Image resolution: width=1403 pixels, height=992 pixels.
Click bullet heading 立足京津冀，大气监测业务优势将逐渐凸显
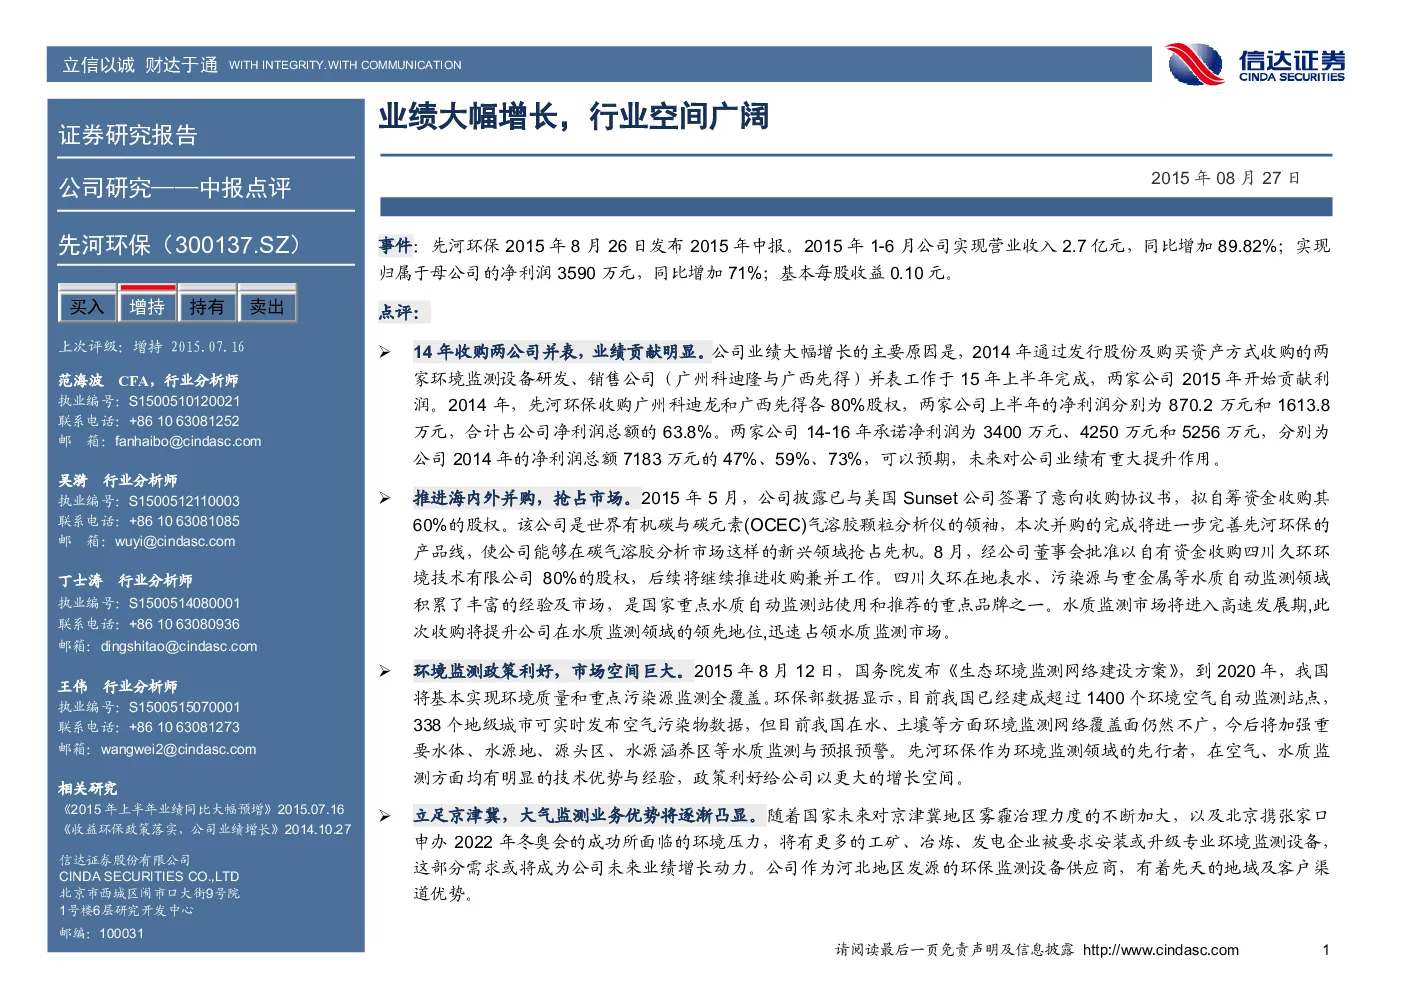(x=587, y=815)
